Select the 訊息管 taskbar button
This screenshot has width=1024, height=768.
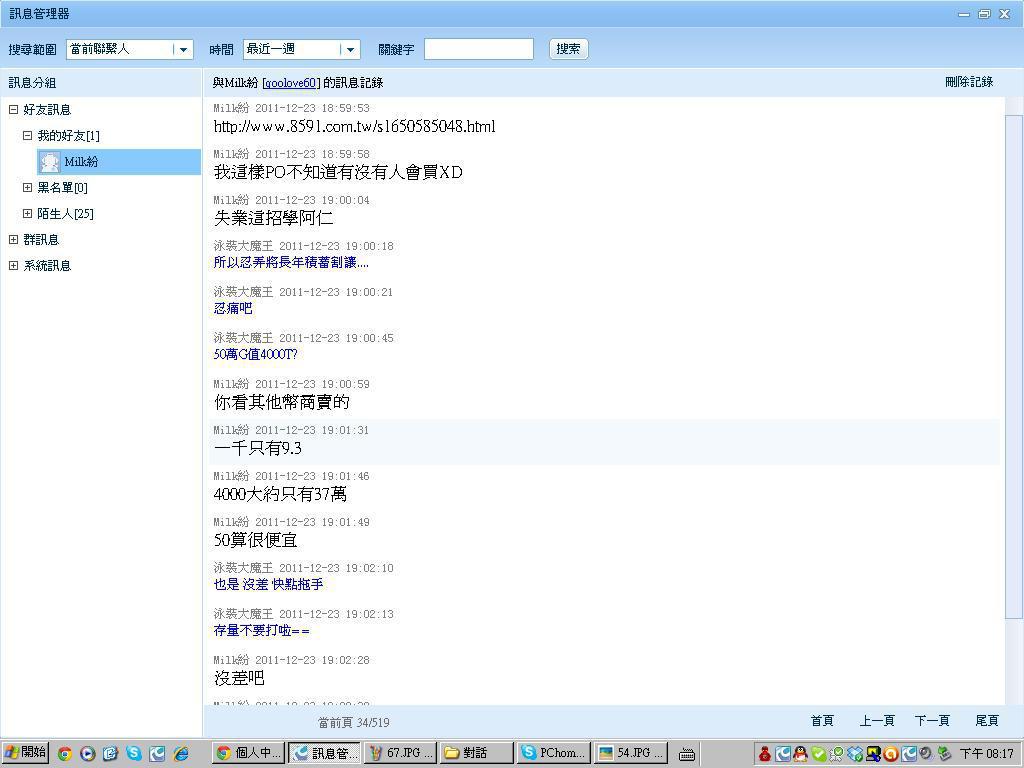325,753
